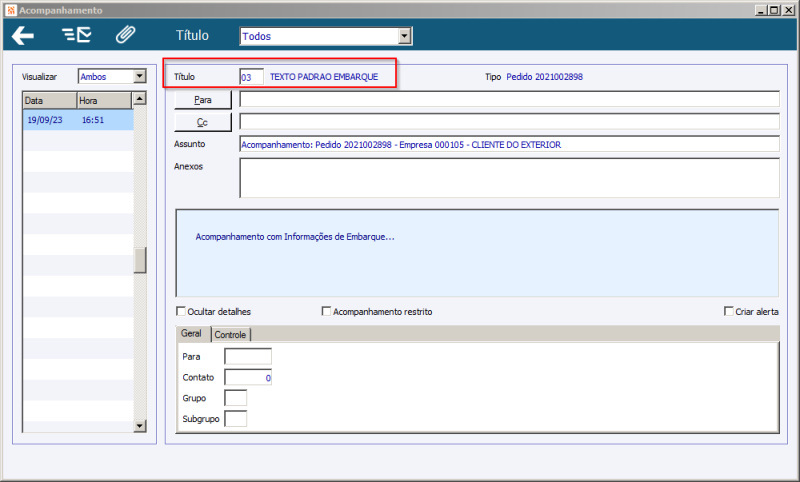Click the text TEXTO PADRAO EMBARQUE

324,77
